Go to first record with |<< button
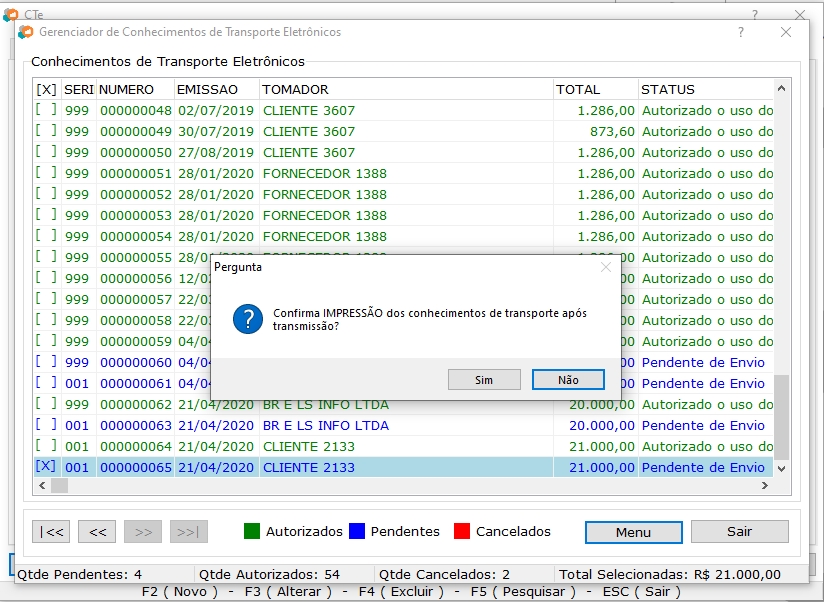Viewport: 824px width, 602px height. click(x=51, y=531)
